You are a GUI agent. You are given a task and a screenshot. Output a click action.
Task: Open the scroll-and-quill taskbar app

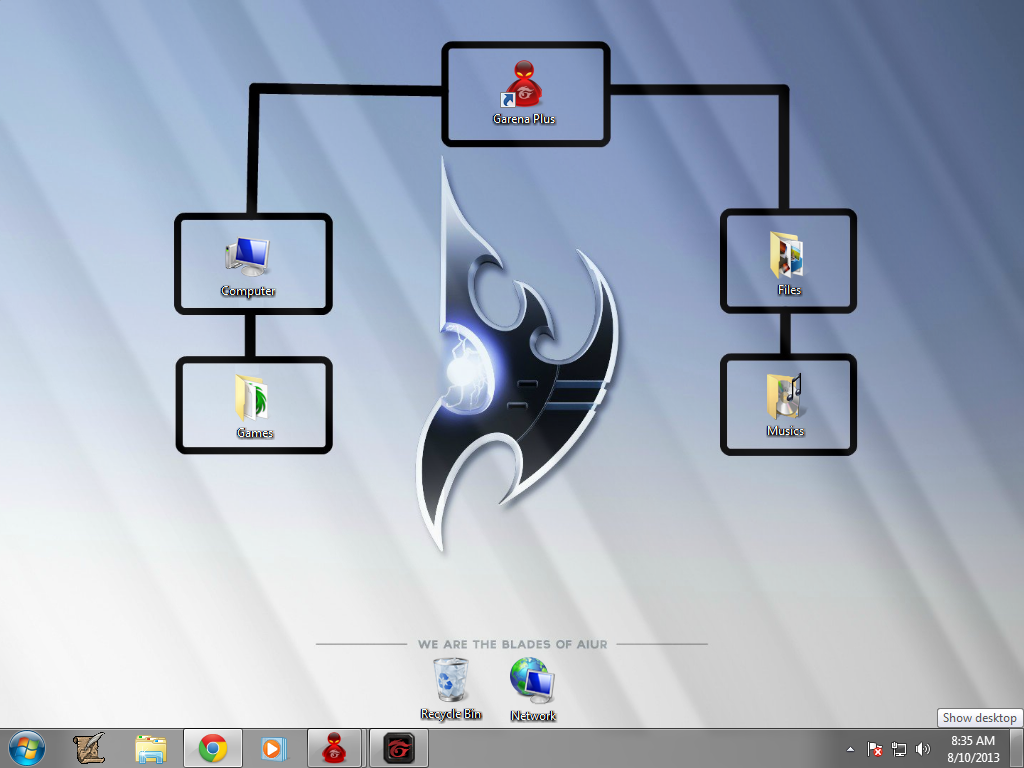tap(89, 748)
